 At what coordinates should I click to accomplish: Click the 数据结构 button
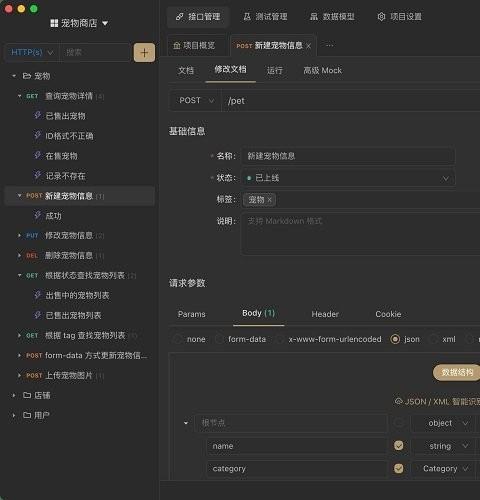click(x=457, y=372)
